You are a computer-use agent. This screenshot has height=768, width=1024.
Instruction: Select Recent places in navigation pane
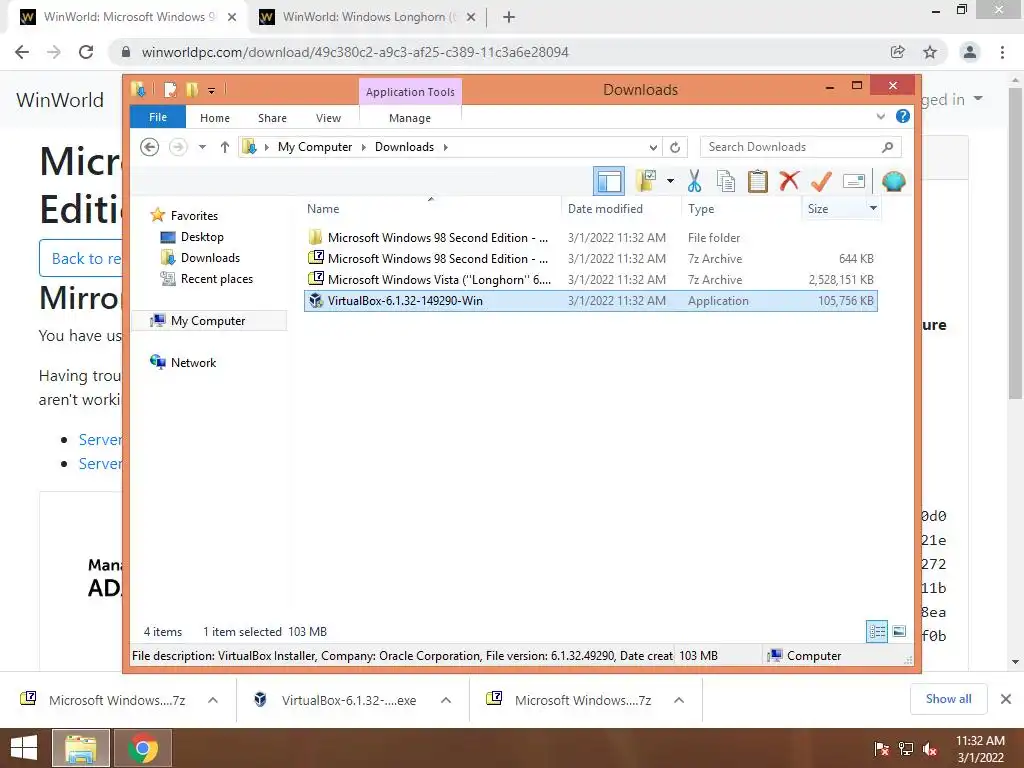click(x=217, y=279)
